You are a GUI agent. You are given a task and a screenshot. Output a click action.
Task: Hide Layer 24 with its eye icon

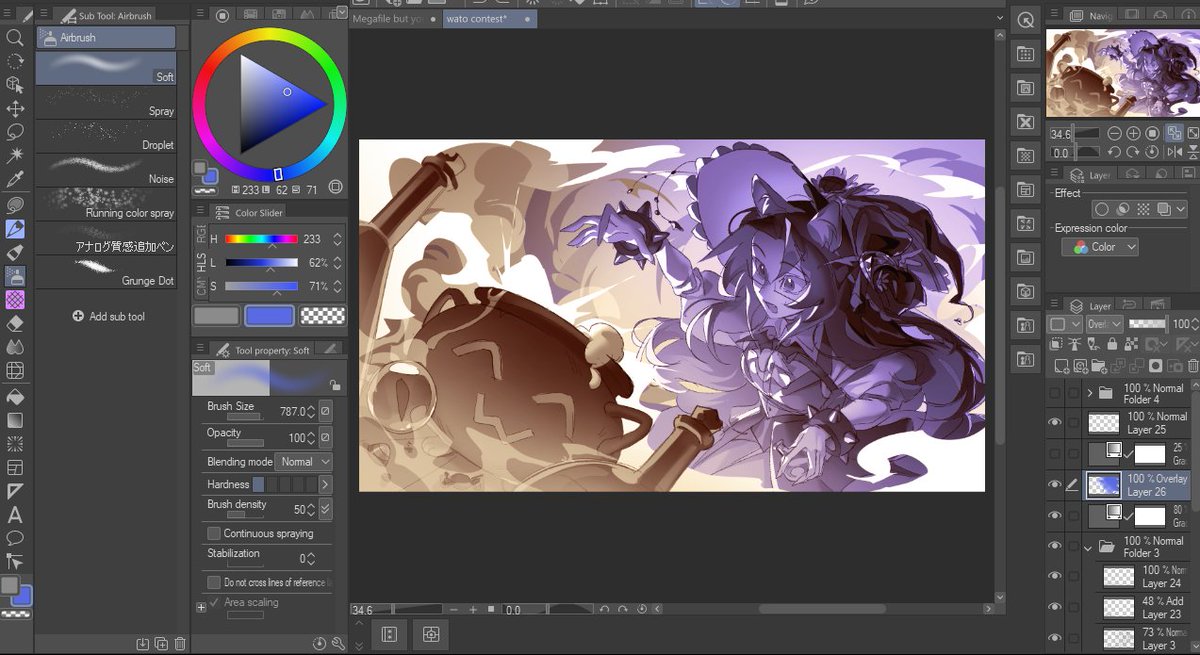pyautogui.click(x=1054, y=577)
